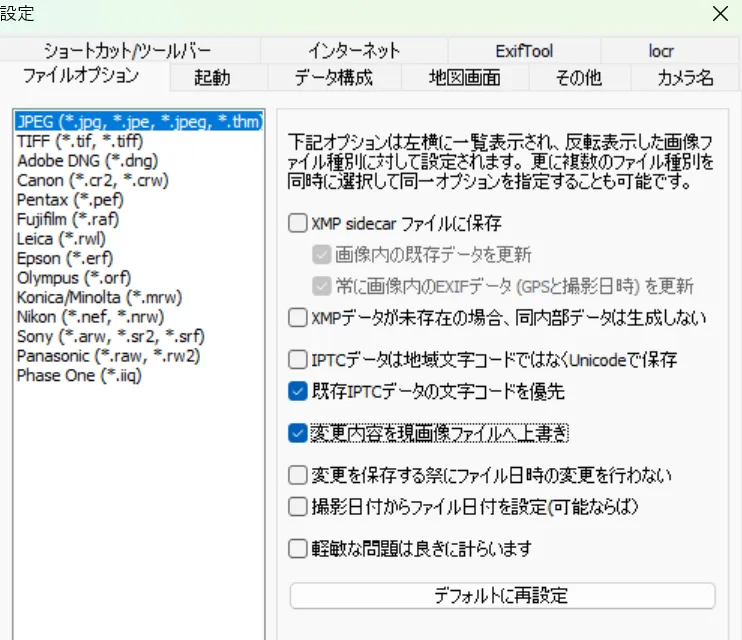Close the 設定 dialog window
742x640 pixels.
719,14
